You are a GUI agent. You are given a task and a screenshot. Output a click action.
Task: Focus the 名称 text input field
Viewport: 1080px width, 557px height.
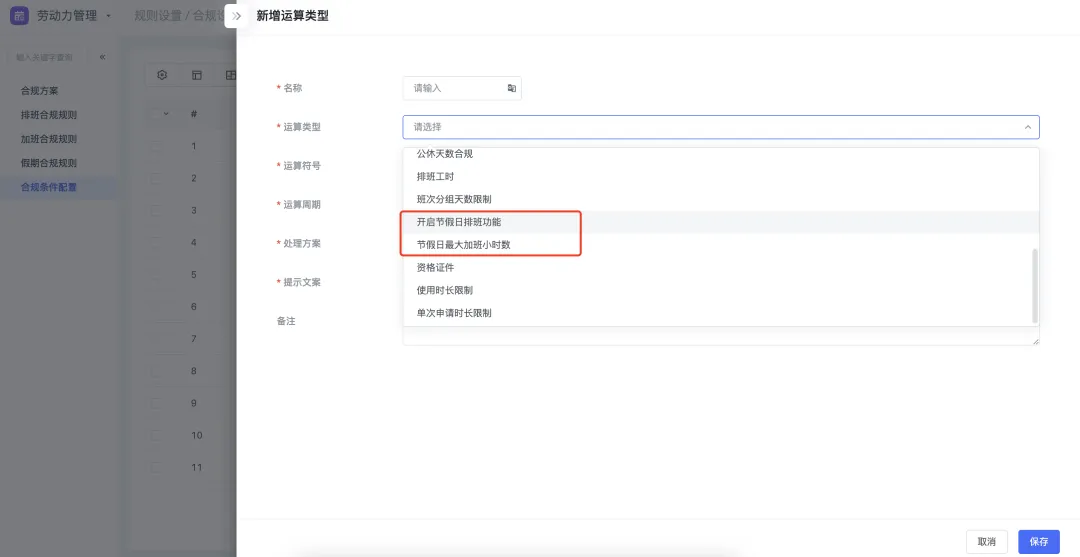(x=455, y=88)
